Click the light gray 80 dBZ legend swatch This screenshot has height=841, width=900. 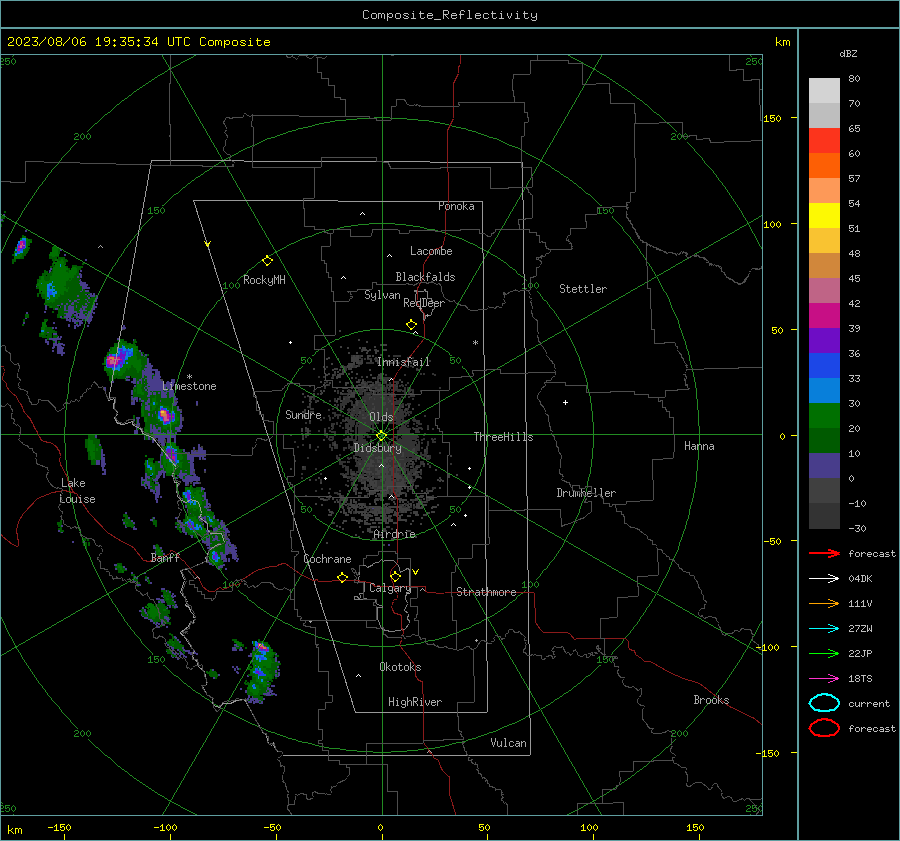coord(824,91)
